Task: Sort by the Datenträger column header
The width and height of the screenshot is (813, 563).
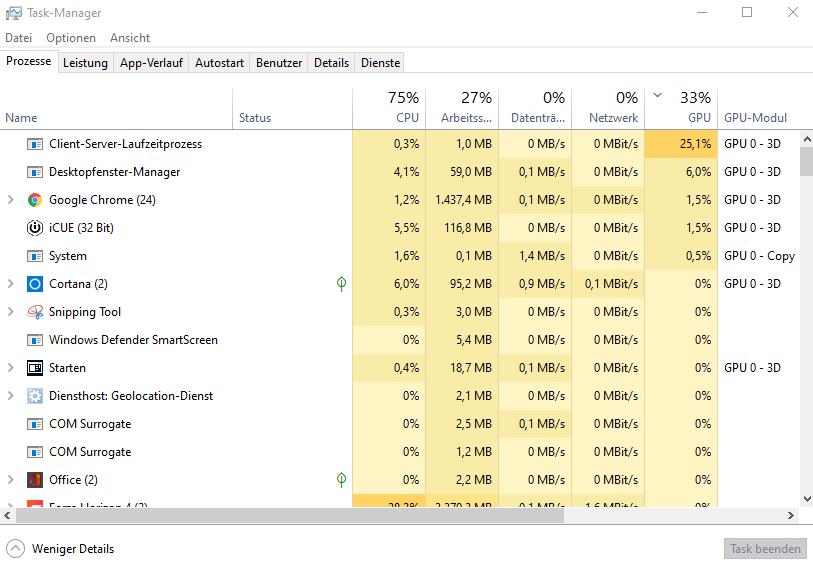Action: coord(535,108)
